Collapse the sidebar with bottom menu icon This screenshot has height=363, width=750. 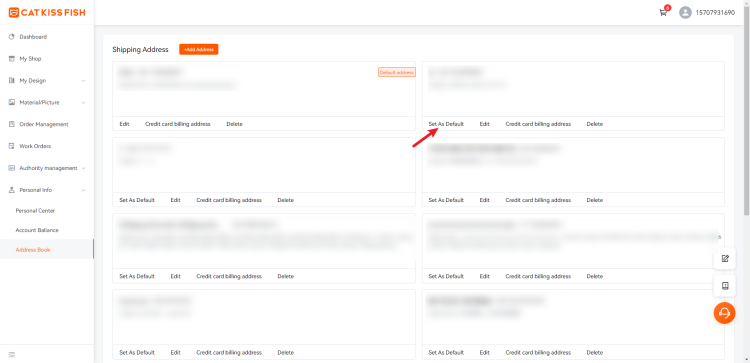click(x=12, y=354)
